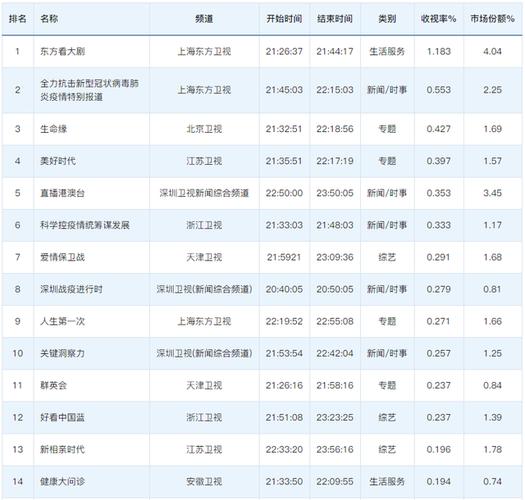Image resolution: width=525 pixels, height=500 pixels.
Task: Click market share value 1.78
Action: (493, 449)
